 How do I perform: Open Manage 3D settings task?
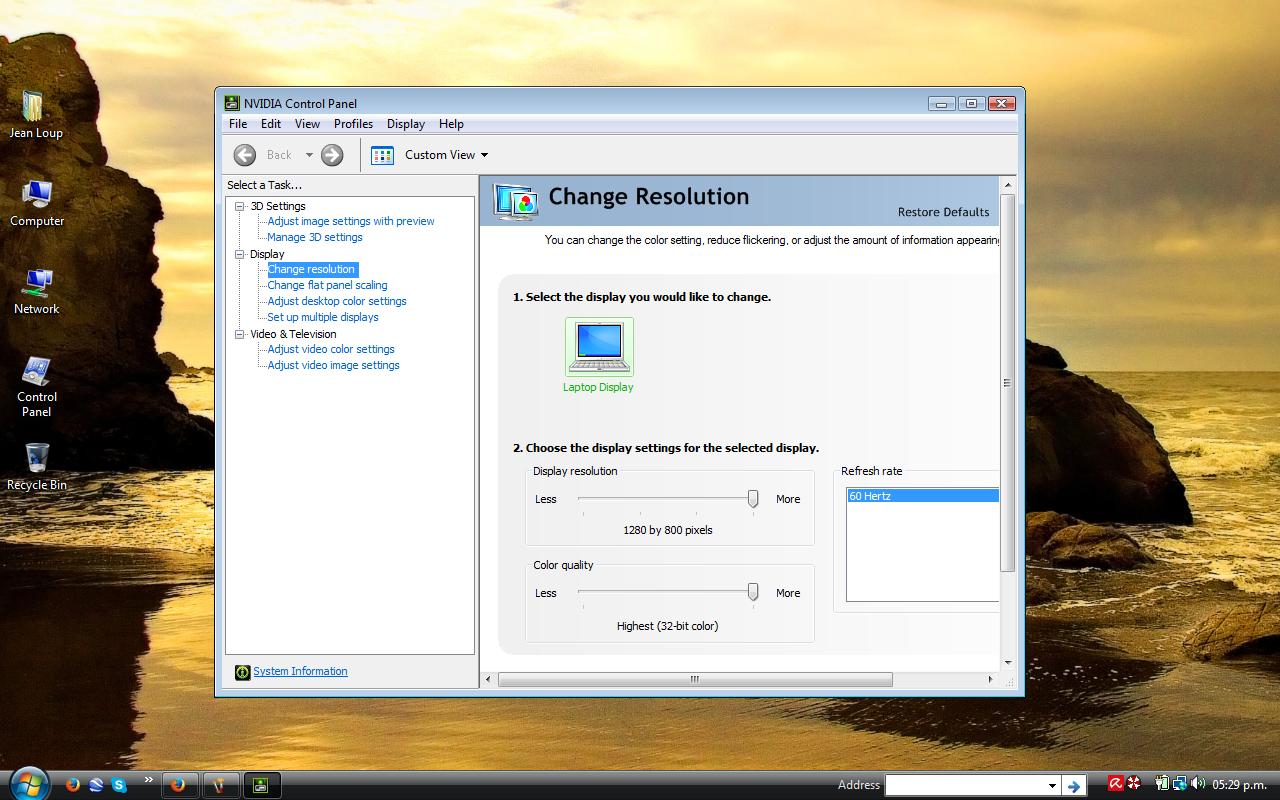click(315, 237)
